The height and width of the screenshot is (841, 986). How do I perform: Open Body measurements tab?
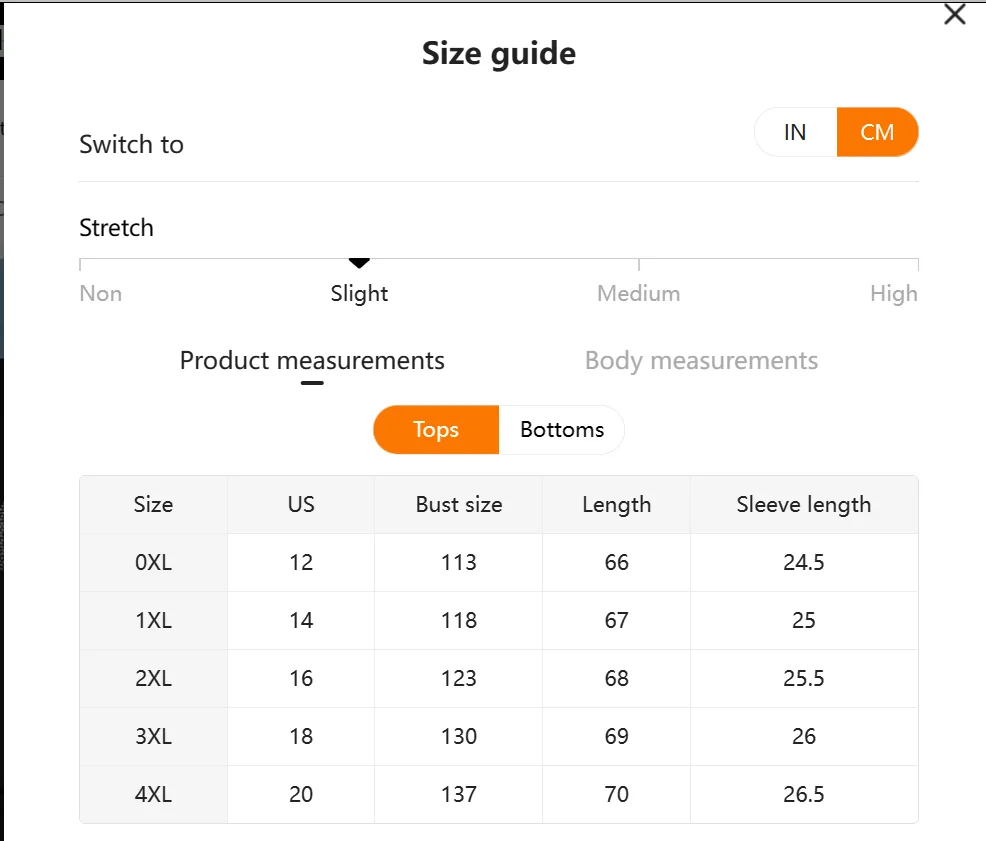pos(701,360)
